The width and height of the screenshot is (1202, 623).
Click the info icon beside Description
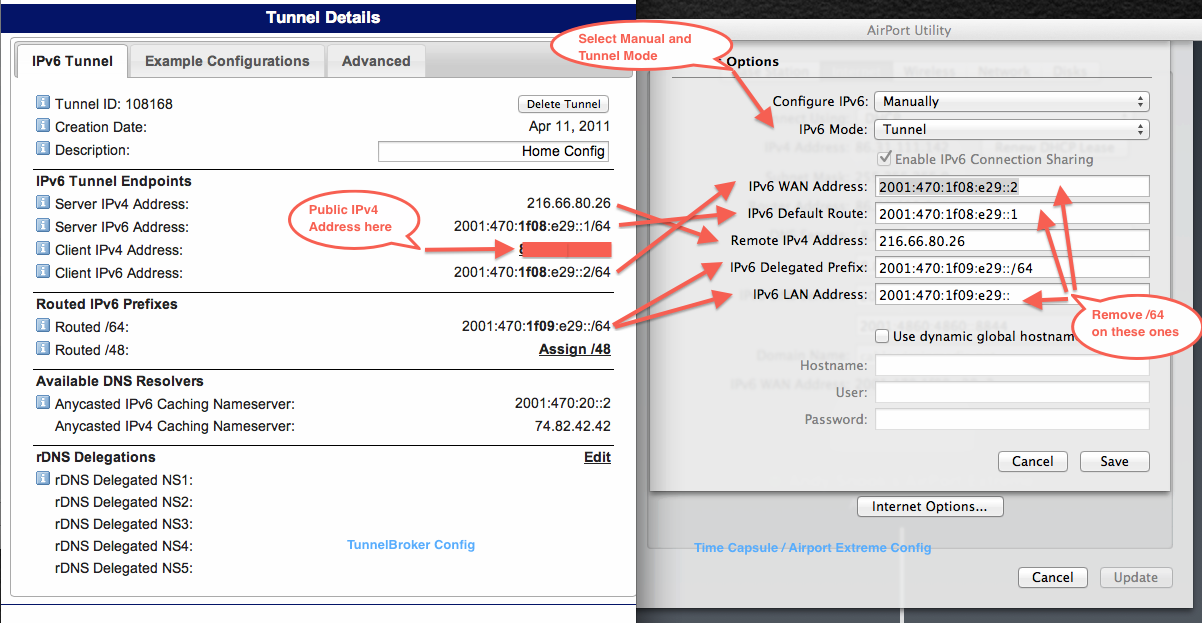click(x=43, y=149)
